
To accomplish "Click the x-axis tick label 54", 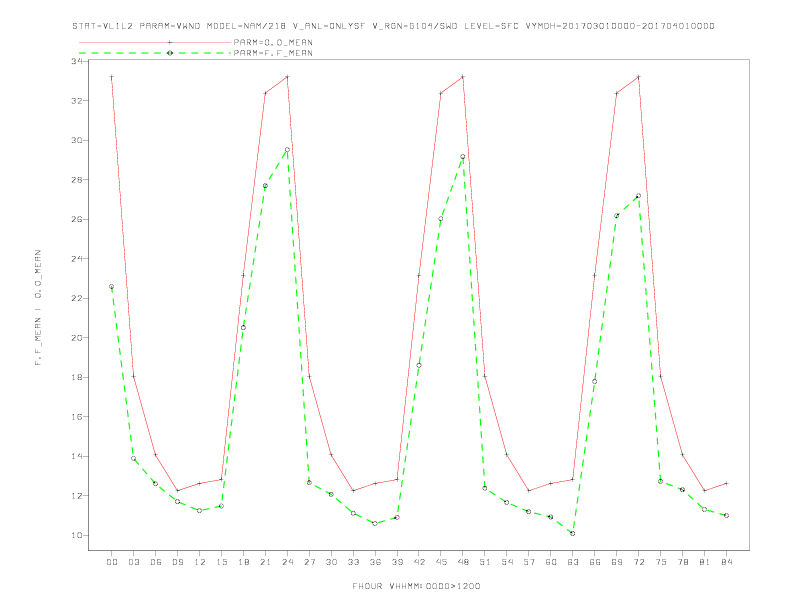I will tap(507, 562).
